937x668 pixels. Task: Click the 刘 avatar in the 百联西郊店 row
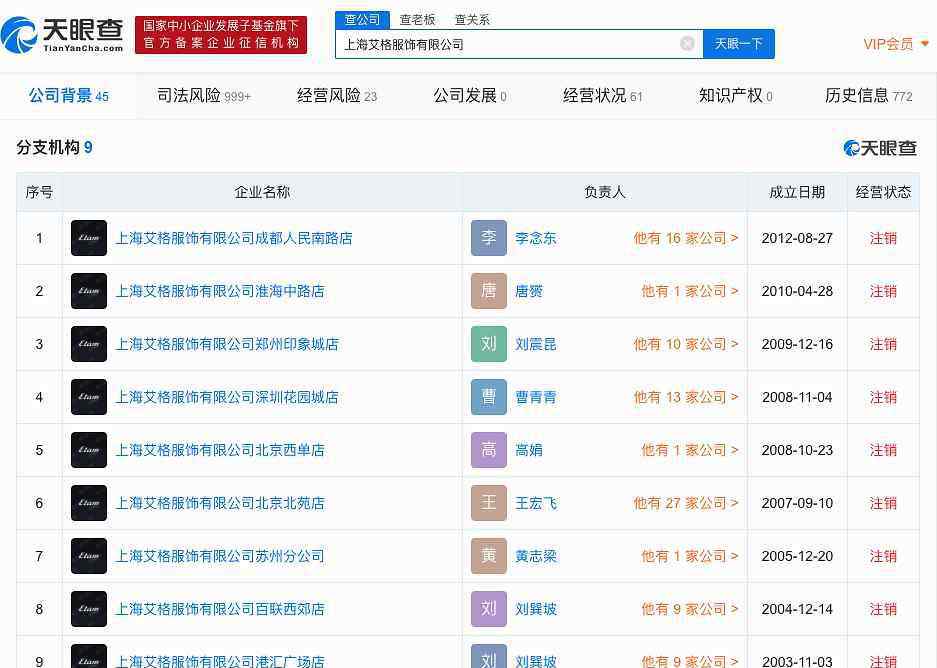tap(489, 609)
